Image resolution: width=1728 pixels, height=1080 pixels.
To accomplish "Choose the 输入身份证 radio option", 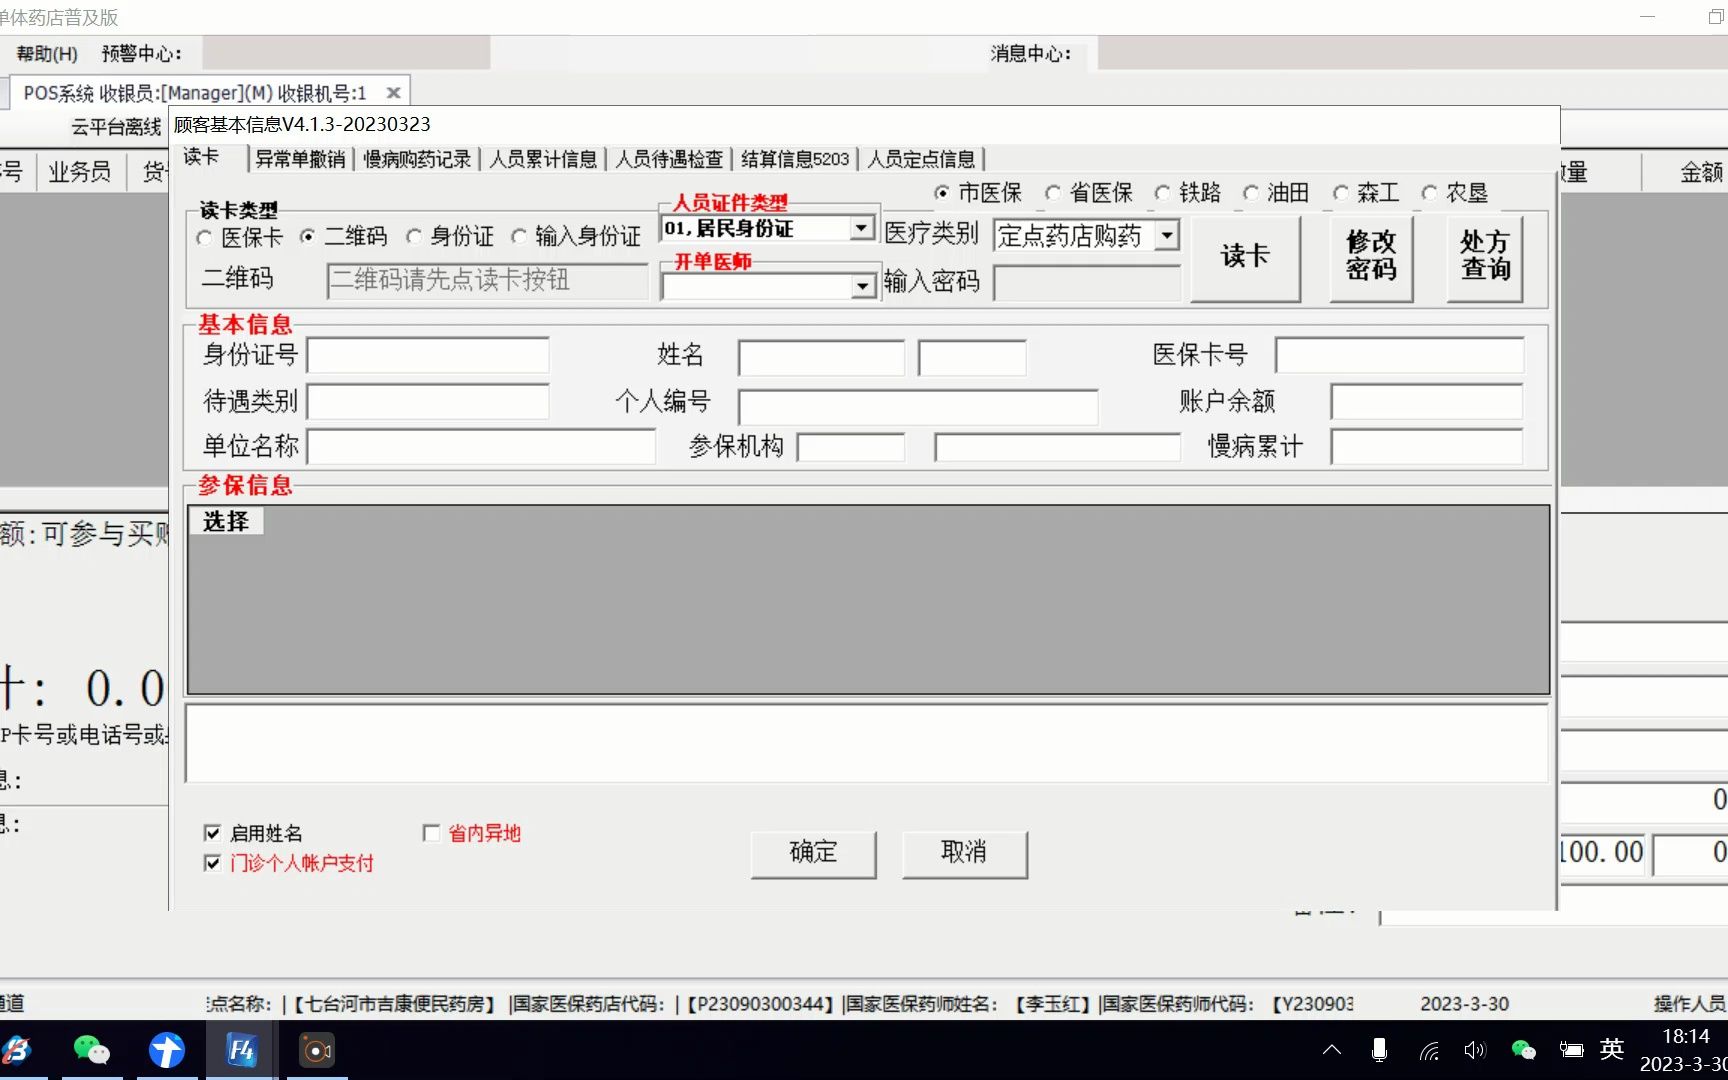I will (519, 237).
